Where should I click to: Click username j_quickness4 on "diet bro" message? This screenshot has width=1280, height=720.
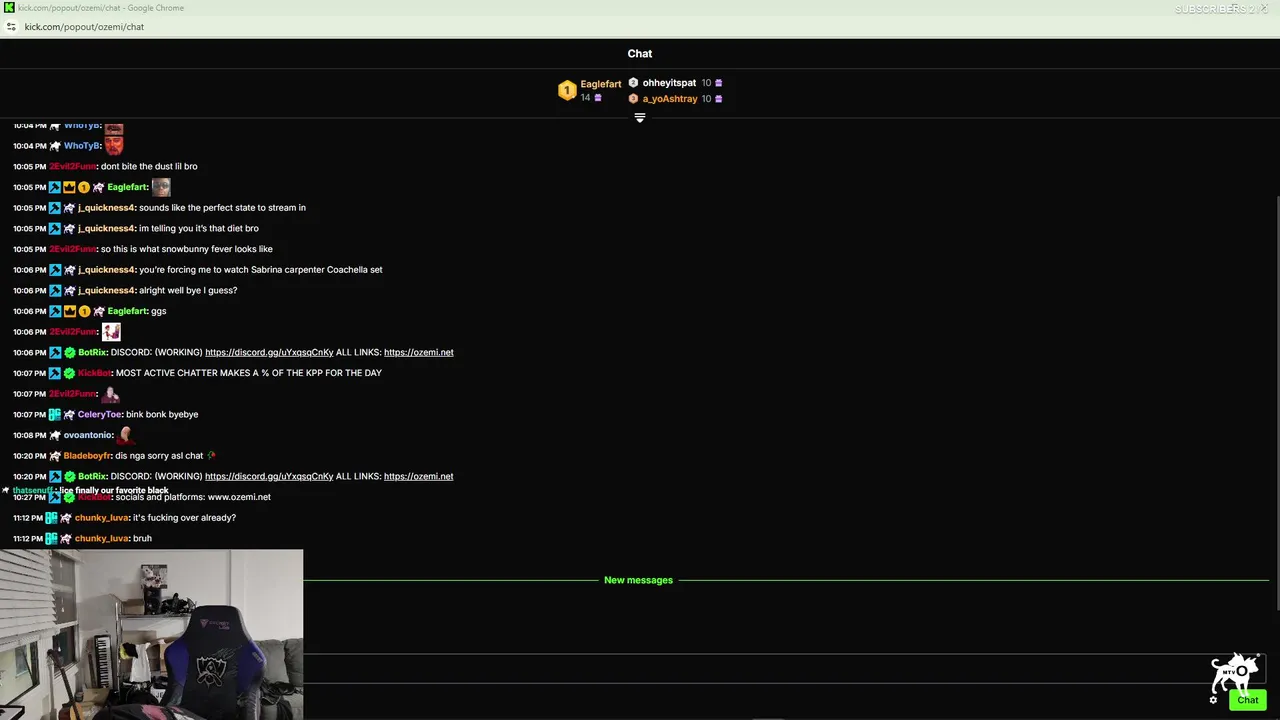click(106, 228)
